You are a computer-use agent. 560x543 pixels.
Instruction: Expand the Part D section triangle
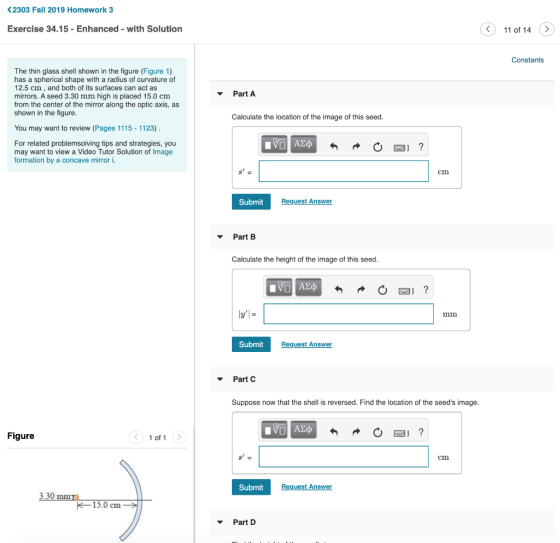220,522
